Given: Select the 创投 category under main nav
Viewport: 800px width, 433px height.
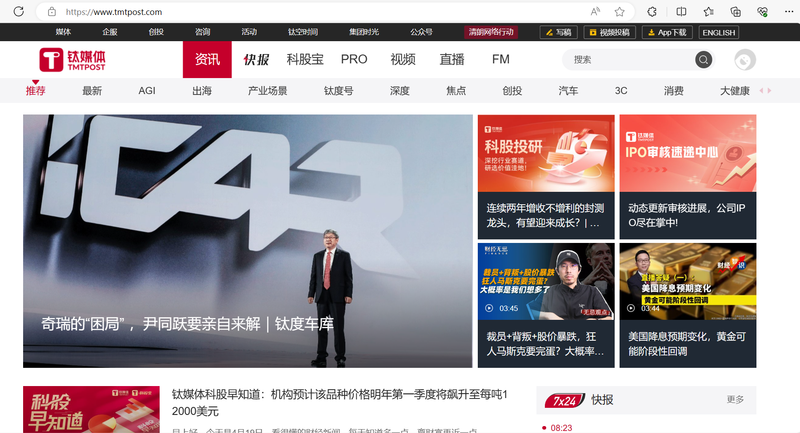Looking at the screenshot, I should 512,91.
